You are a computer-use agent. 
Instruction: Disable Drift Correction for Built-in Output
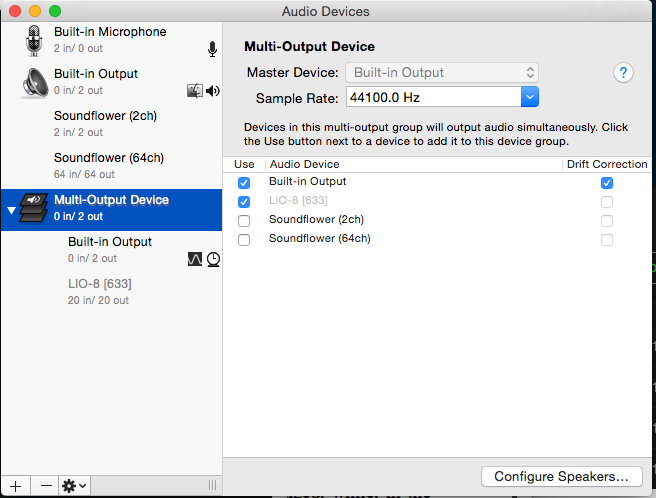tap(606, 183)
